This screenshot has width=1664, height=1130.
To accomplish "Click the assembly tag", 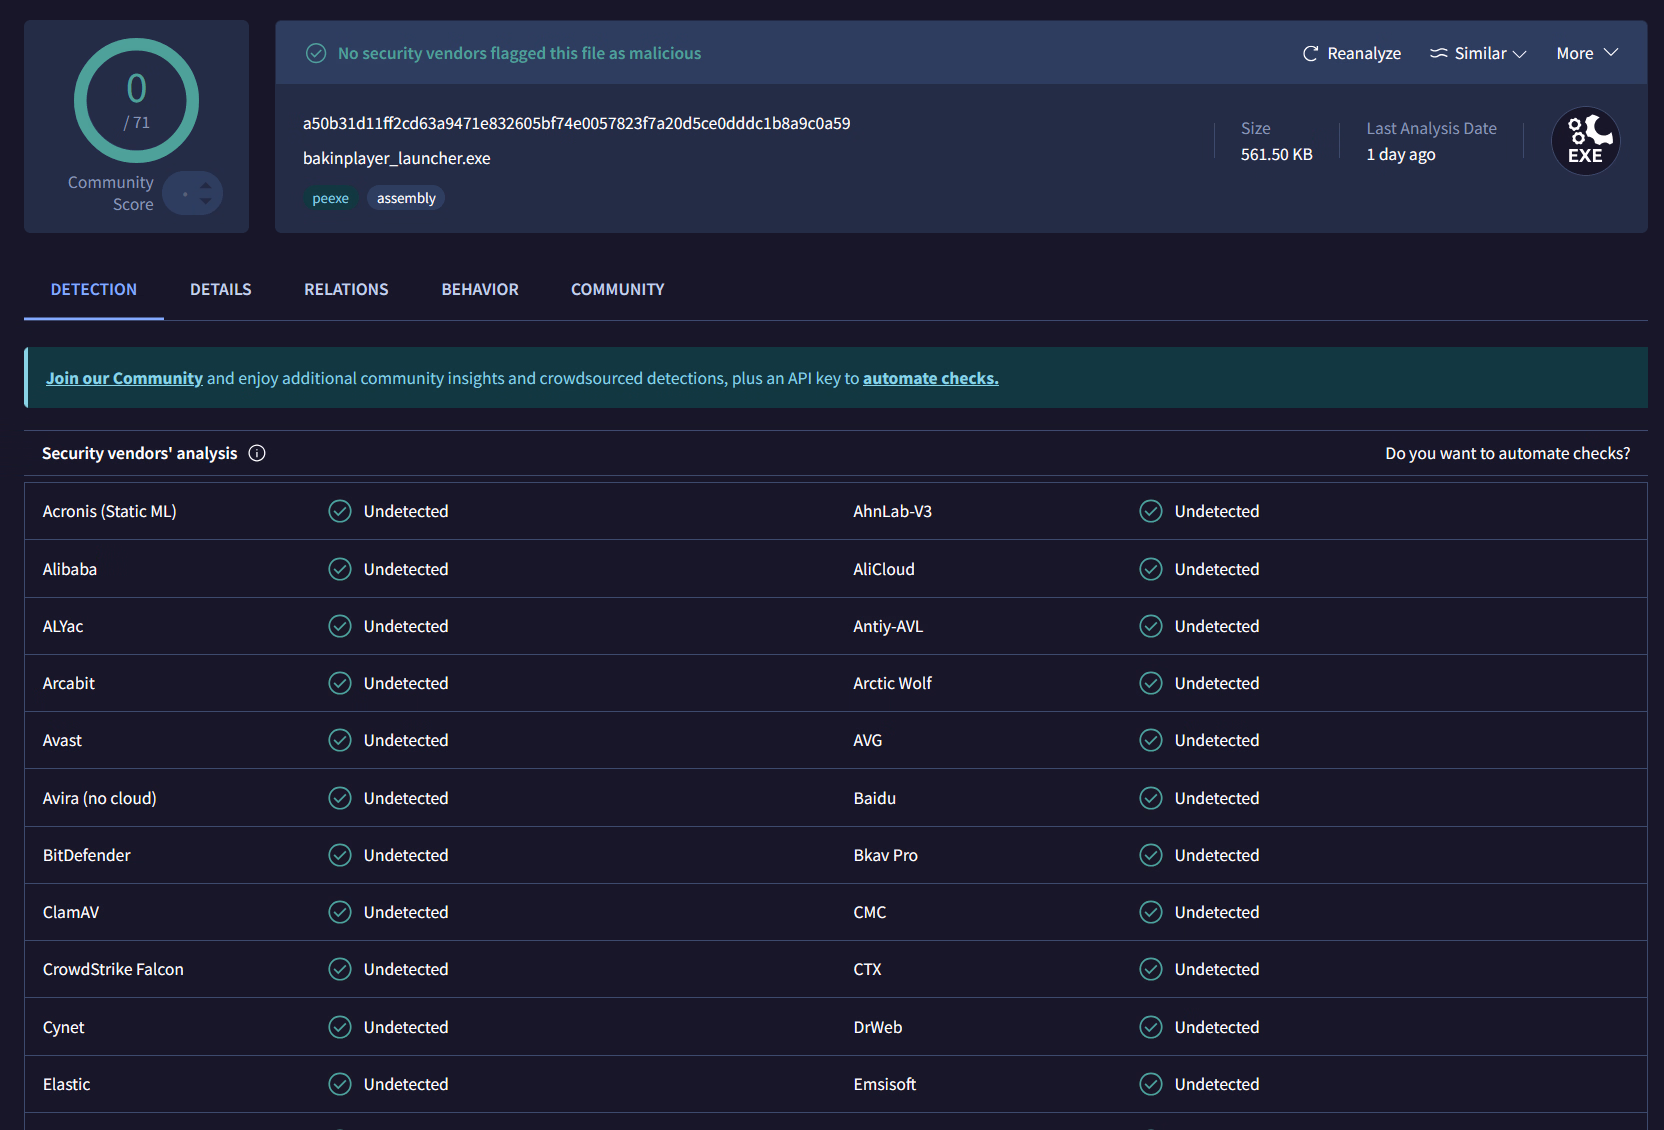I will (x=406, y=198).
